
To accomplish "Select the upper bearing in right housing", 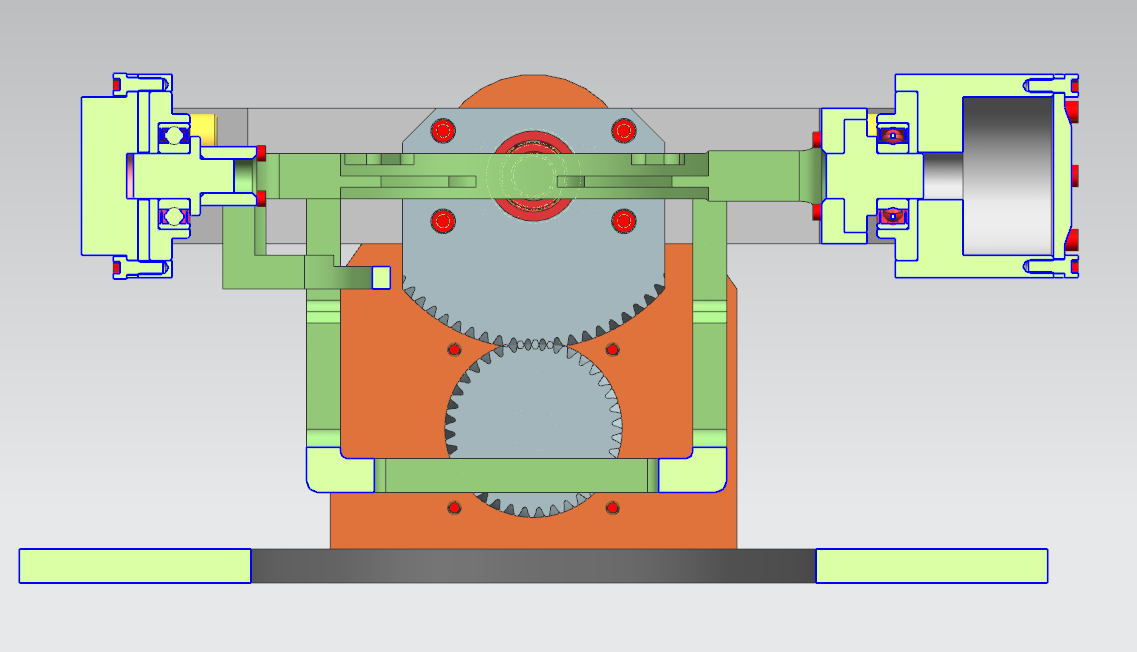I will click(893, 136).
